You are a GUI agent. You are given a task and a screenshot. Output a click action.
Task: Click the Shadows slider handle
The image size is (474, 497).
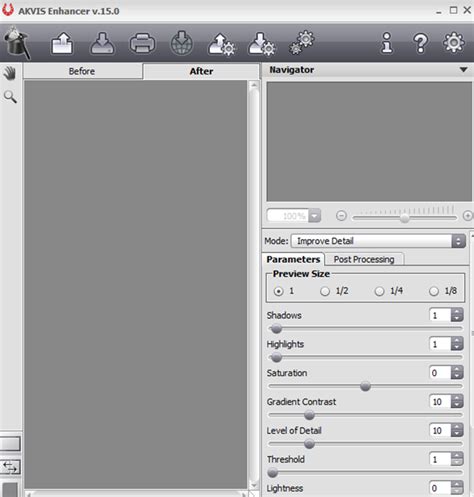click(x=276, y=329)
